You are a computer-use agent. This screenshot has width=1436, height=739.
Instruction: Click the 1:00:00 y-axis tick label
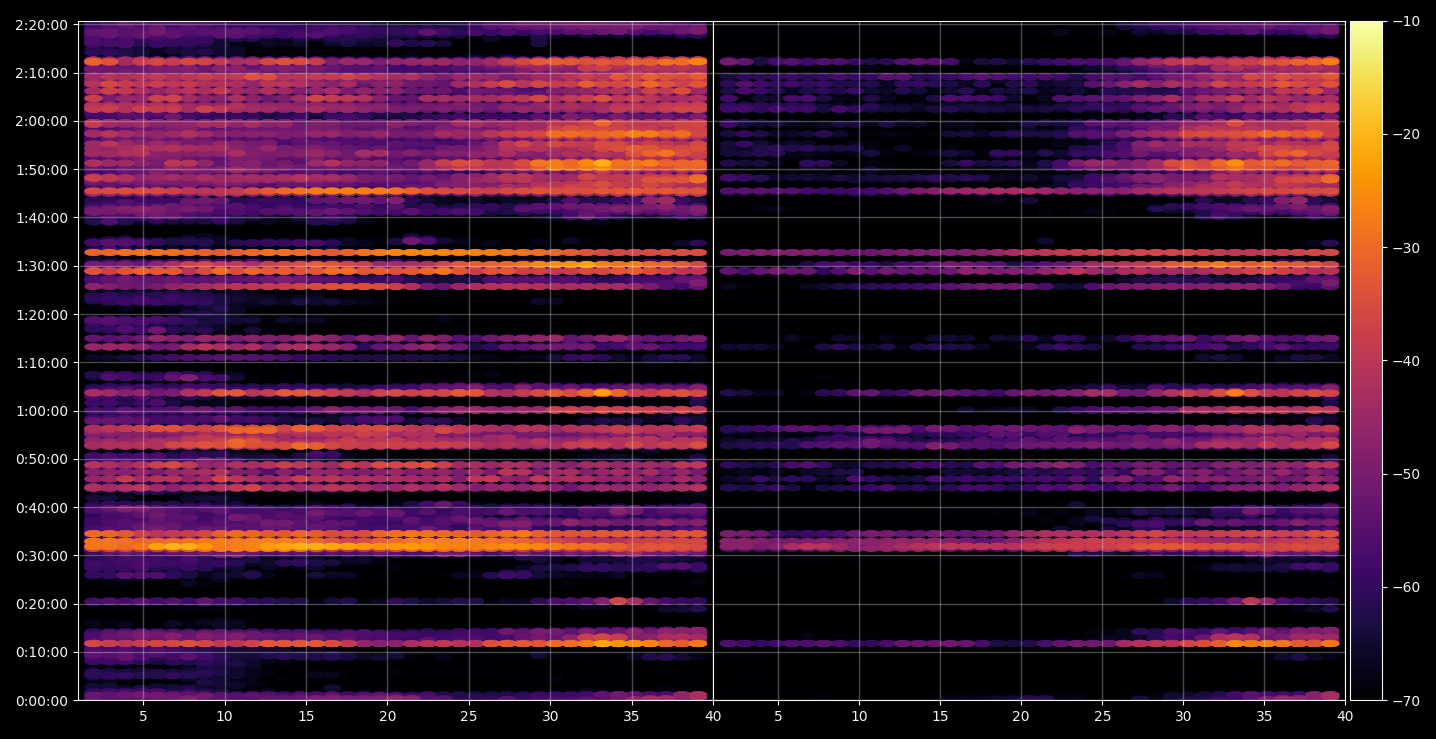click(42, 411)
